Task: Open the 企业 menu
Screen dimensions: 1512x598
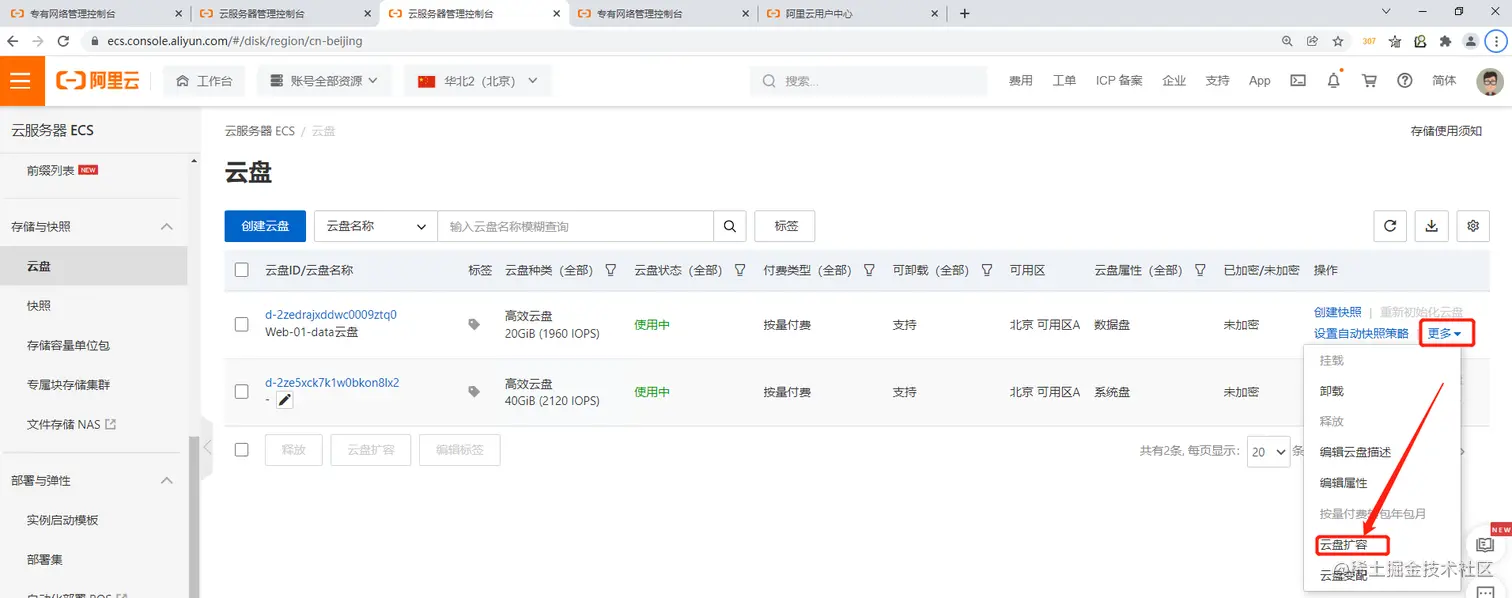Action: click(1174, 81)
